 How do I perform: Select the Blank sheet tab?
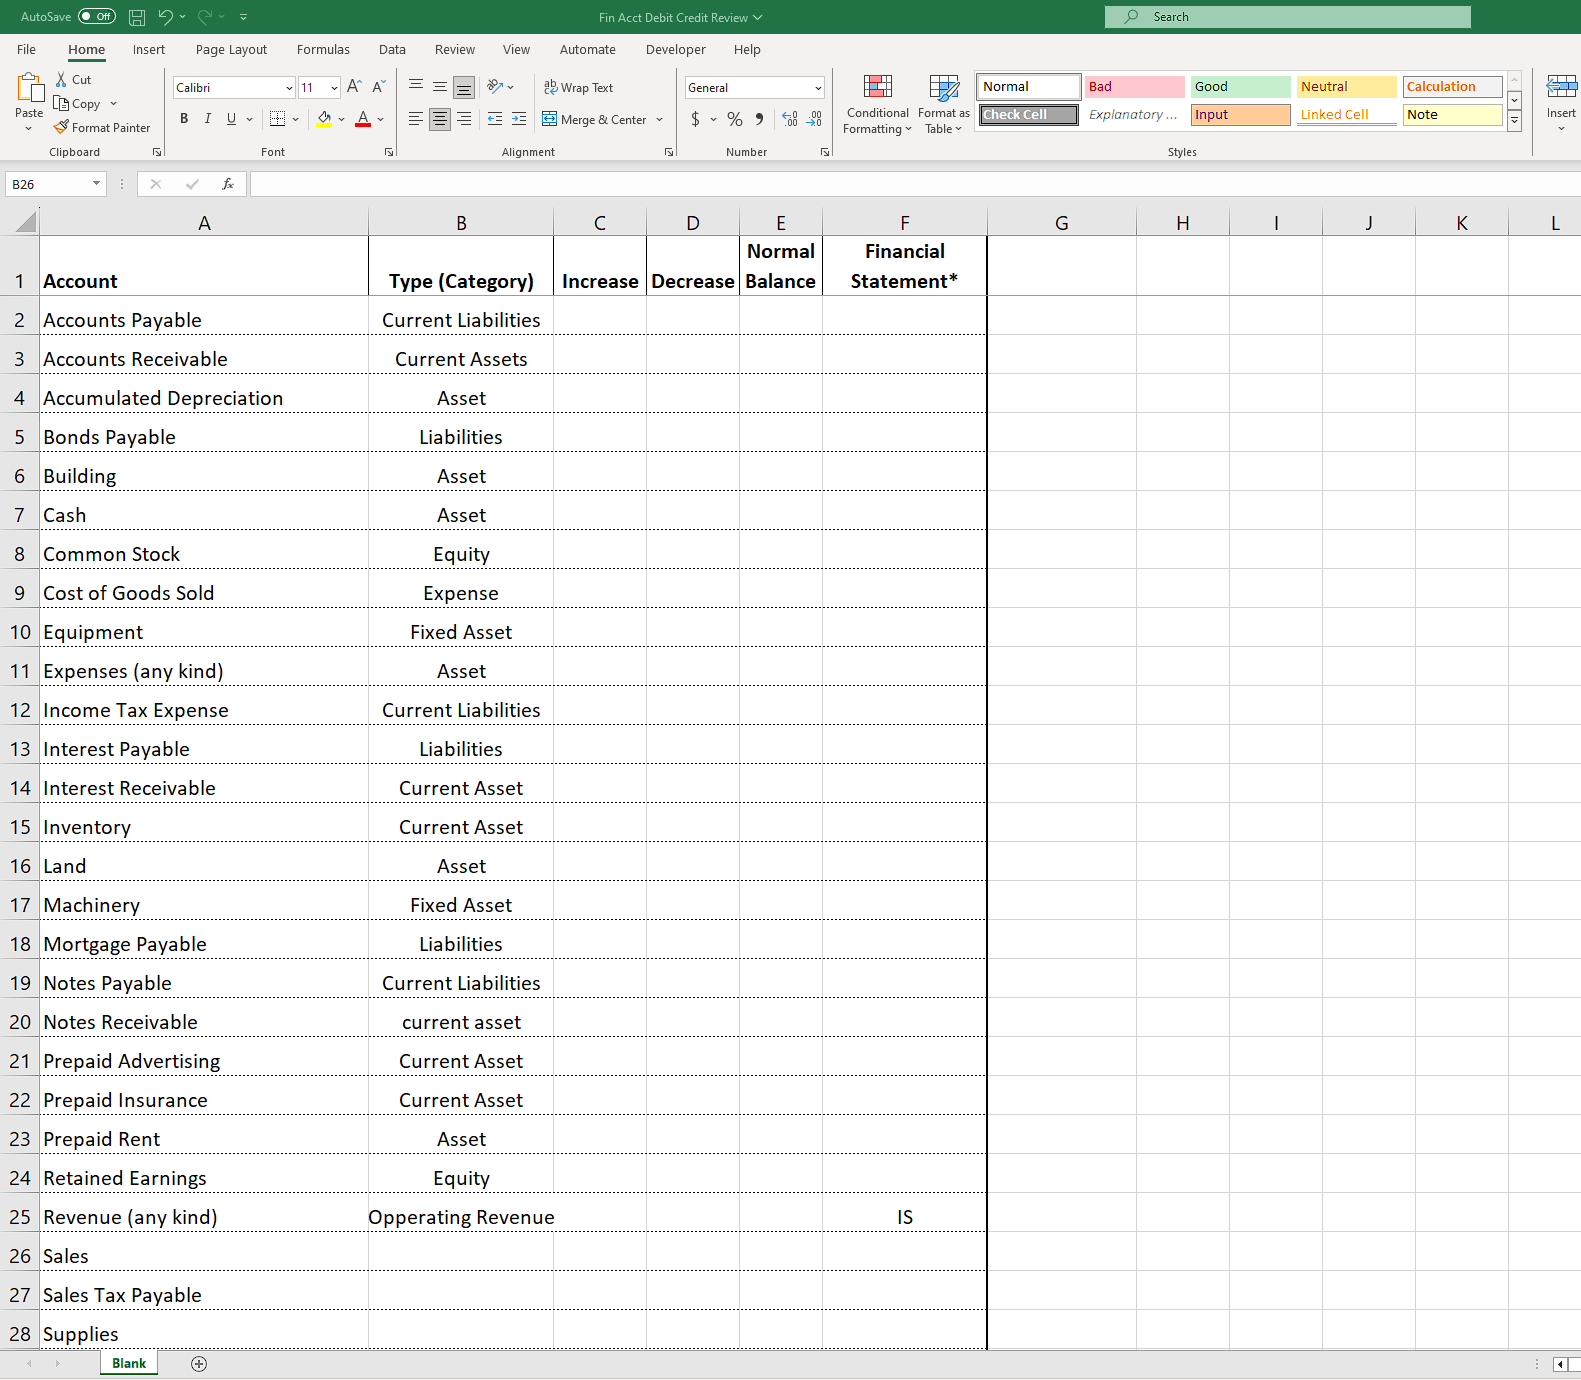tap(129, 1364)
